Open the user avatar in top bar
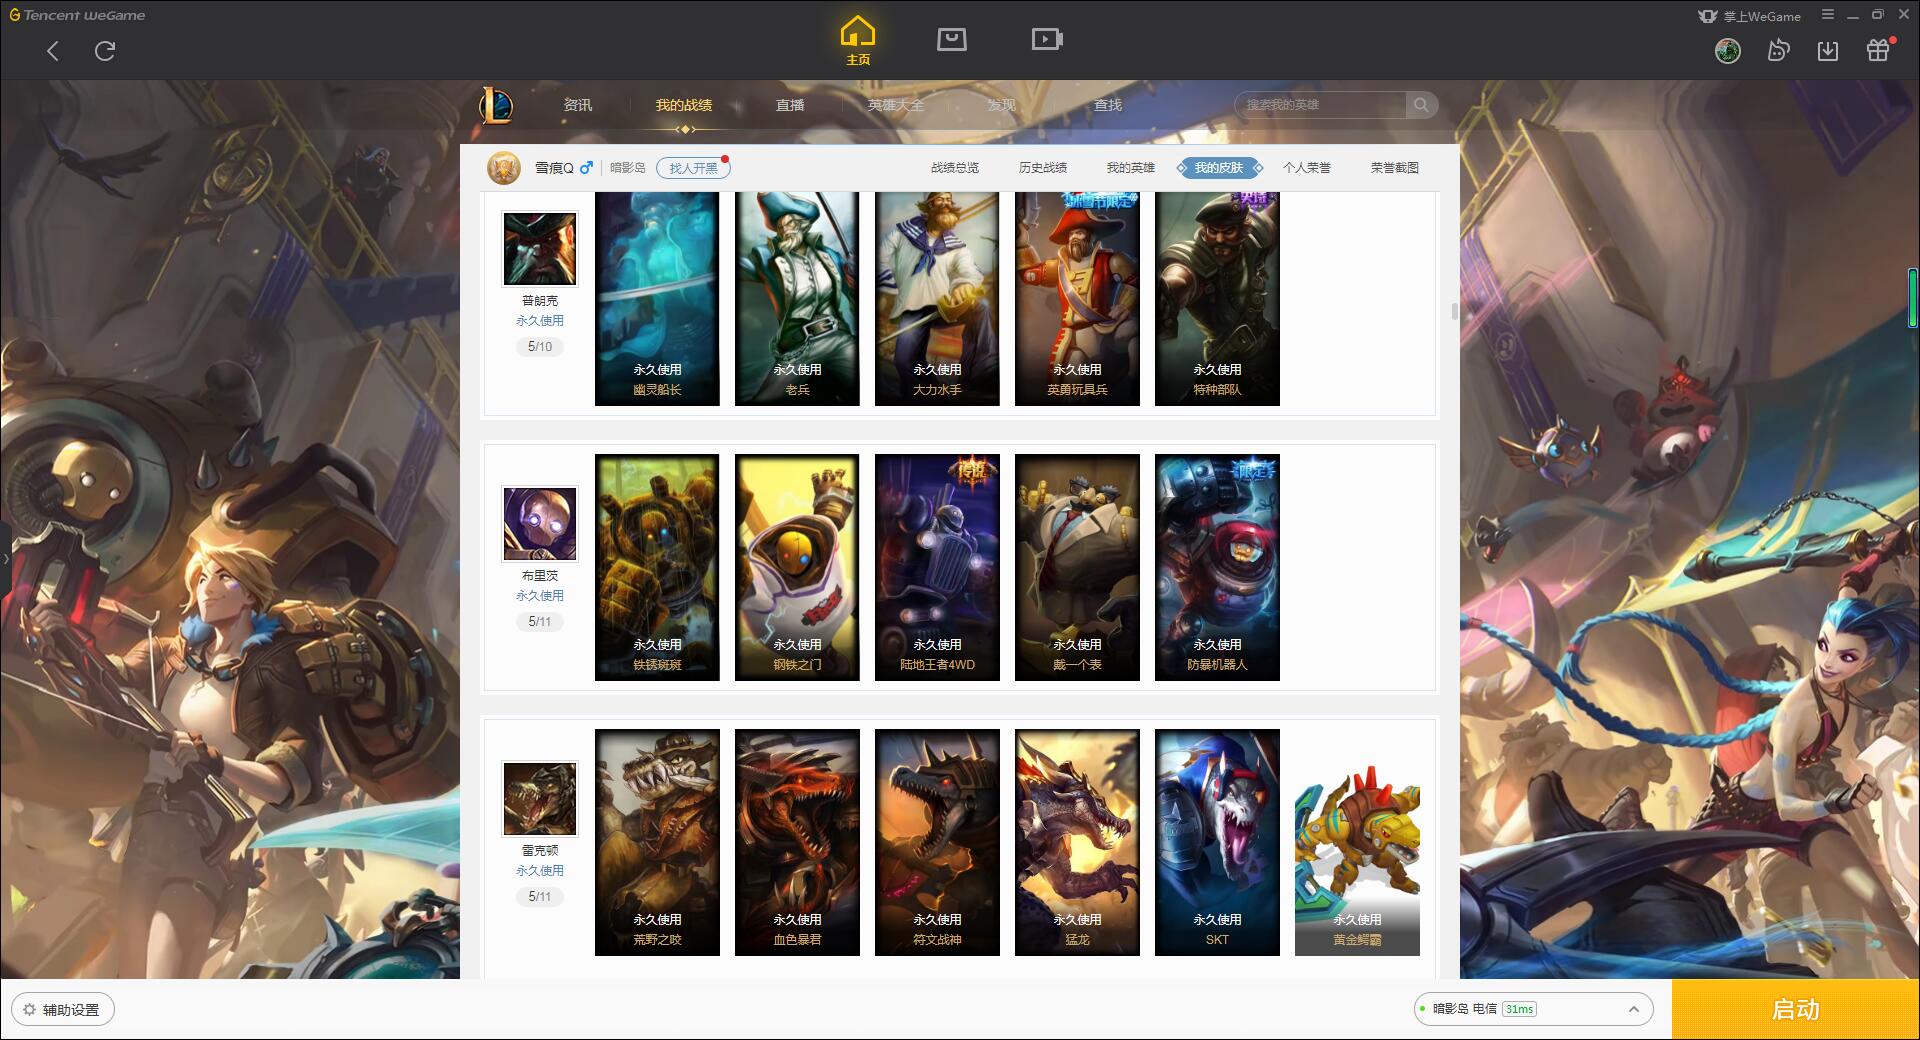Viewport: 1920px width, 1040px height. pyautogui.click(x=1727, y=51)
